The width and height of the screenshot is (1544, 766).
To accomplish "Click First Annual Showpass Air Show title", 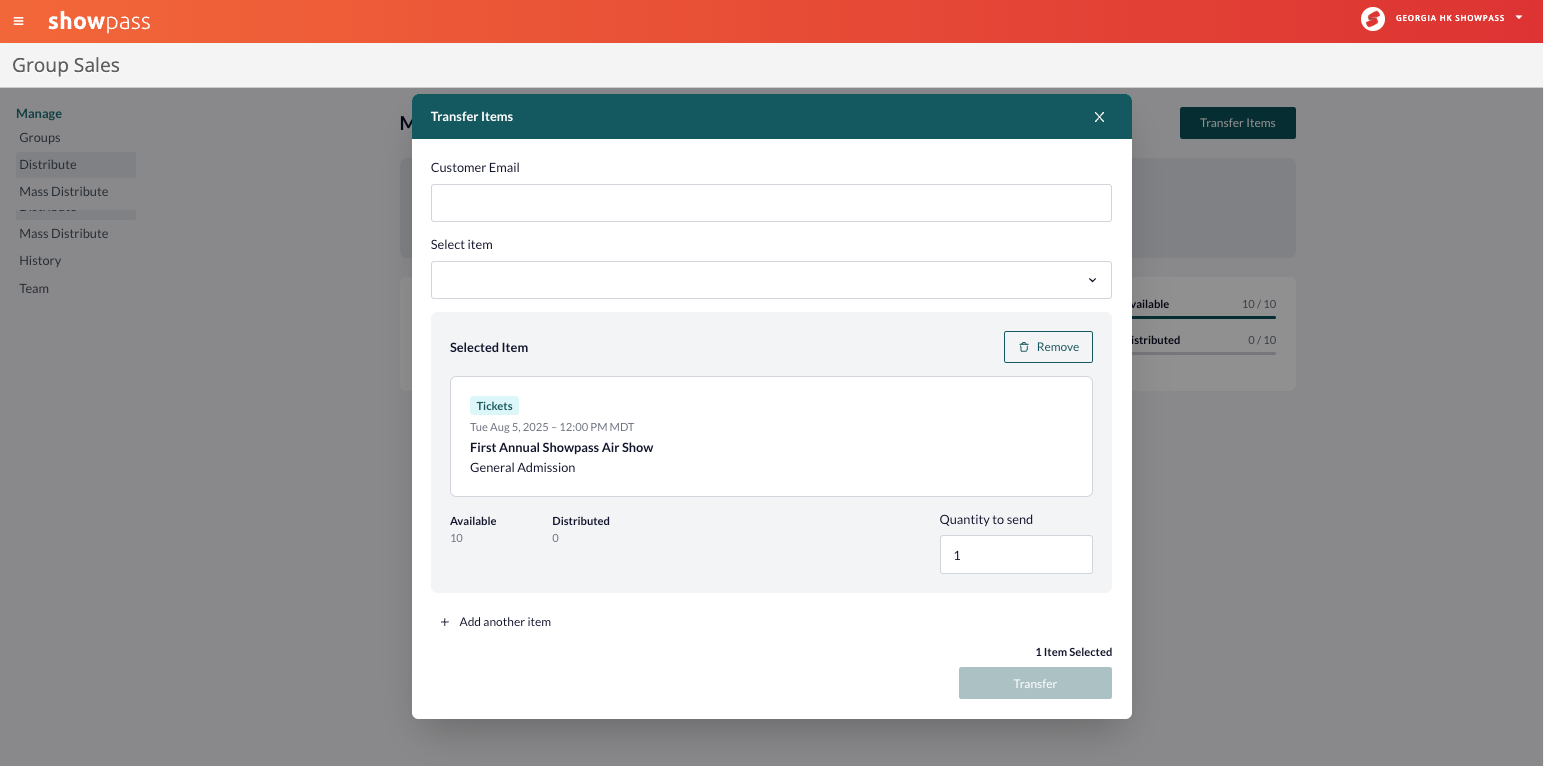I will (561, 447).
